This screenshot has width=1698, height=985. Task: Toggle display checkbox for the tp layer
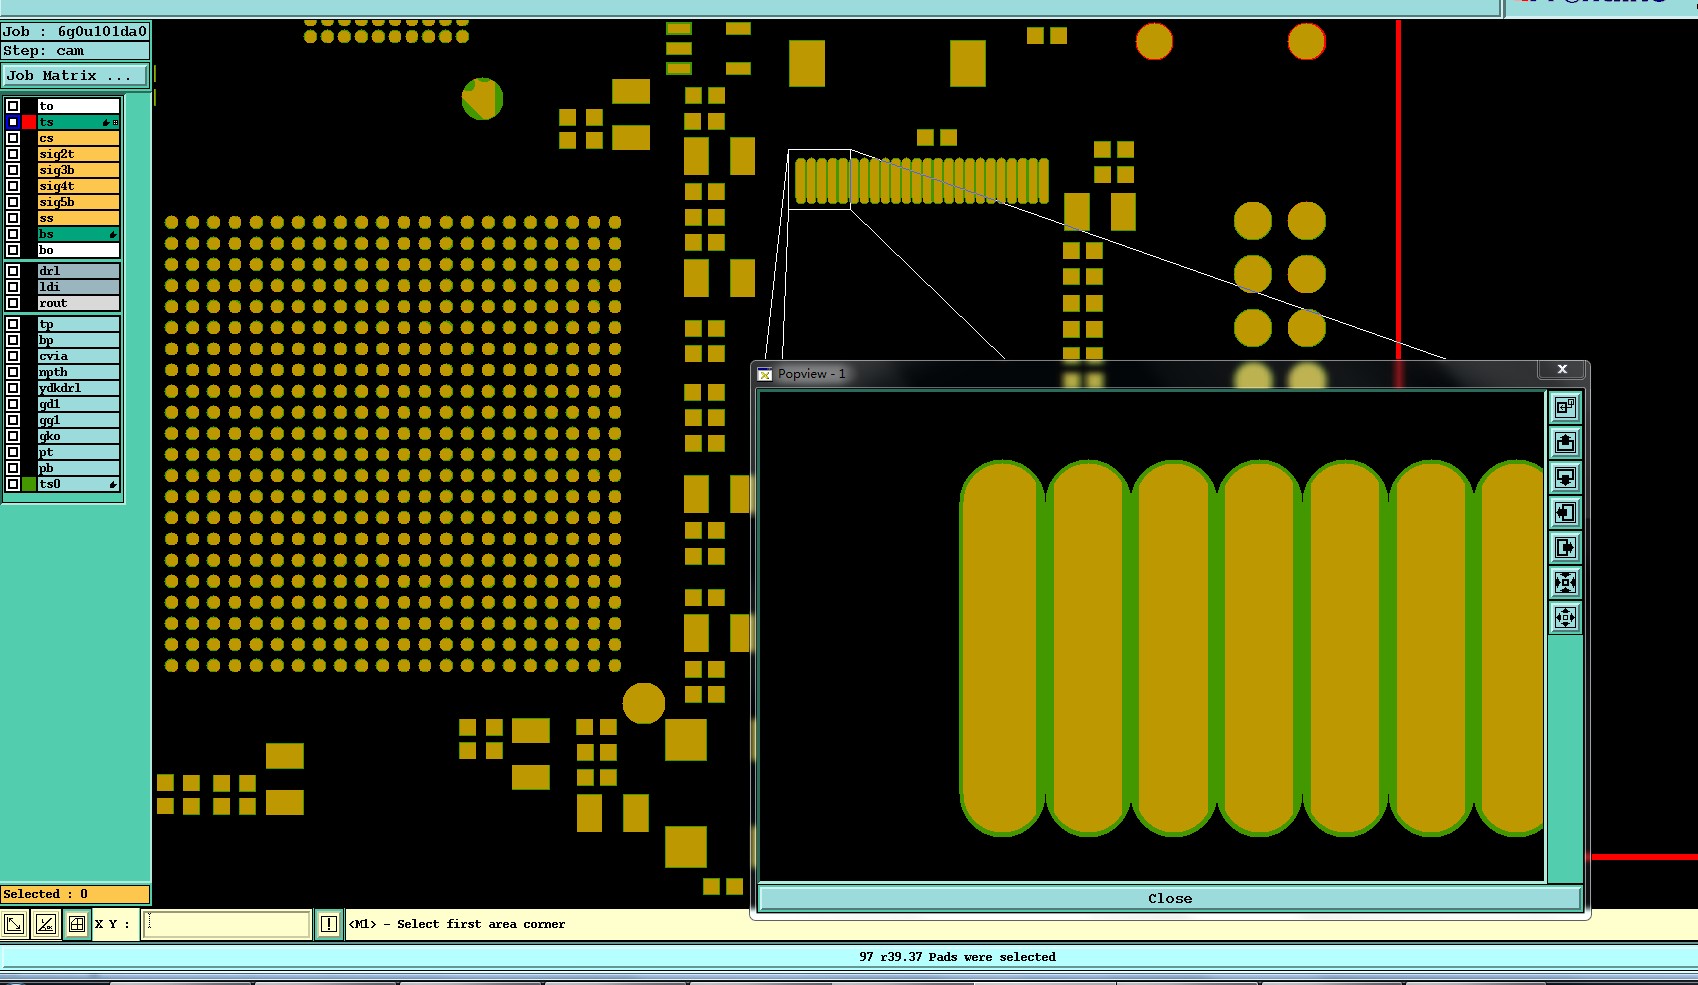(x=13, y=324)
